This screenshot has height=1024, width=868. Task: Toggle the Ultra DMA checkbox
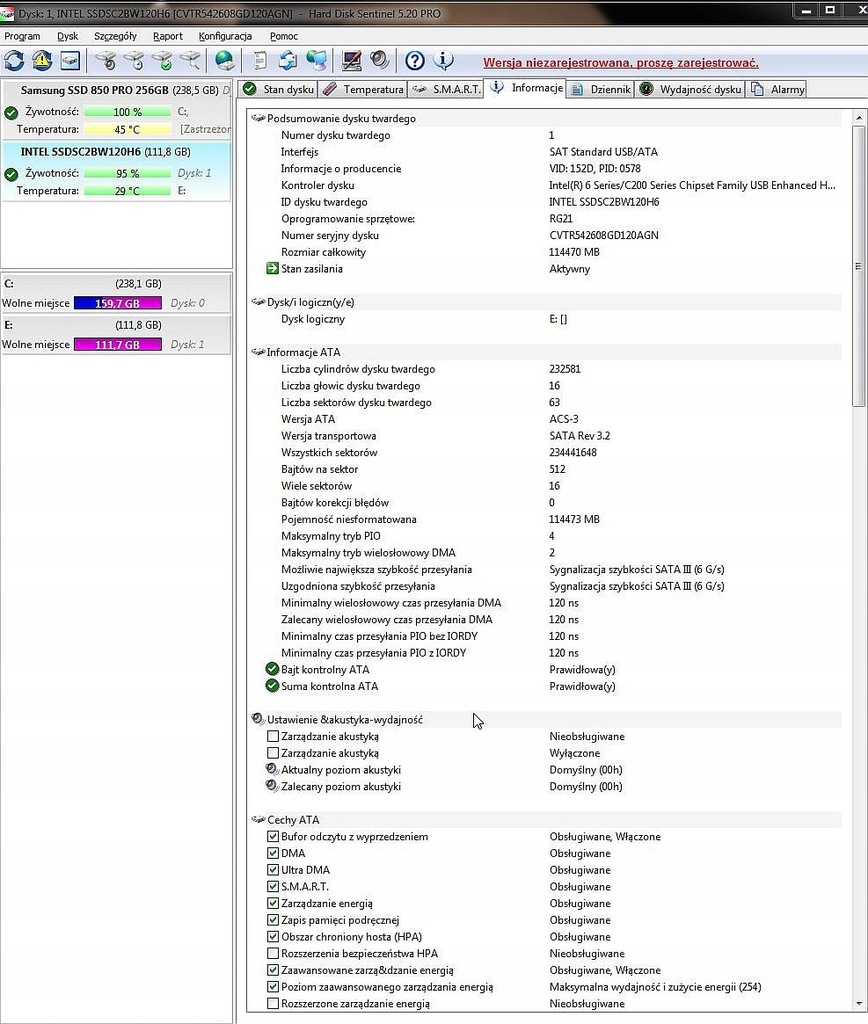(273, 870)
